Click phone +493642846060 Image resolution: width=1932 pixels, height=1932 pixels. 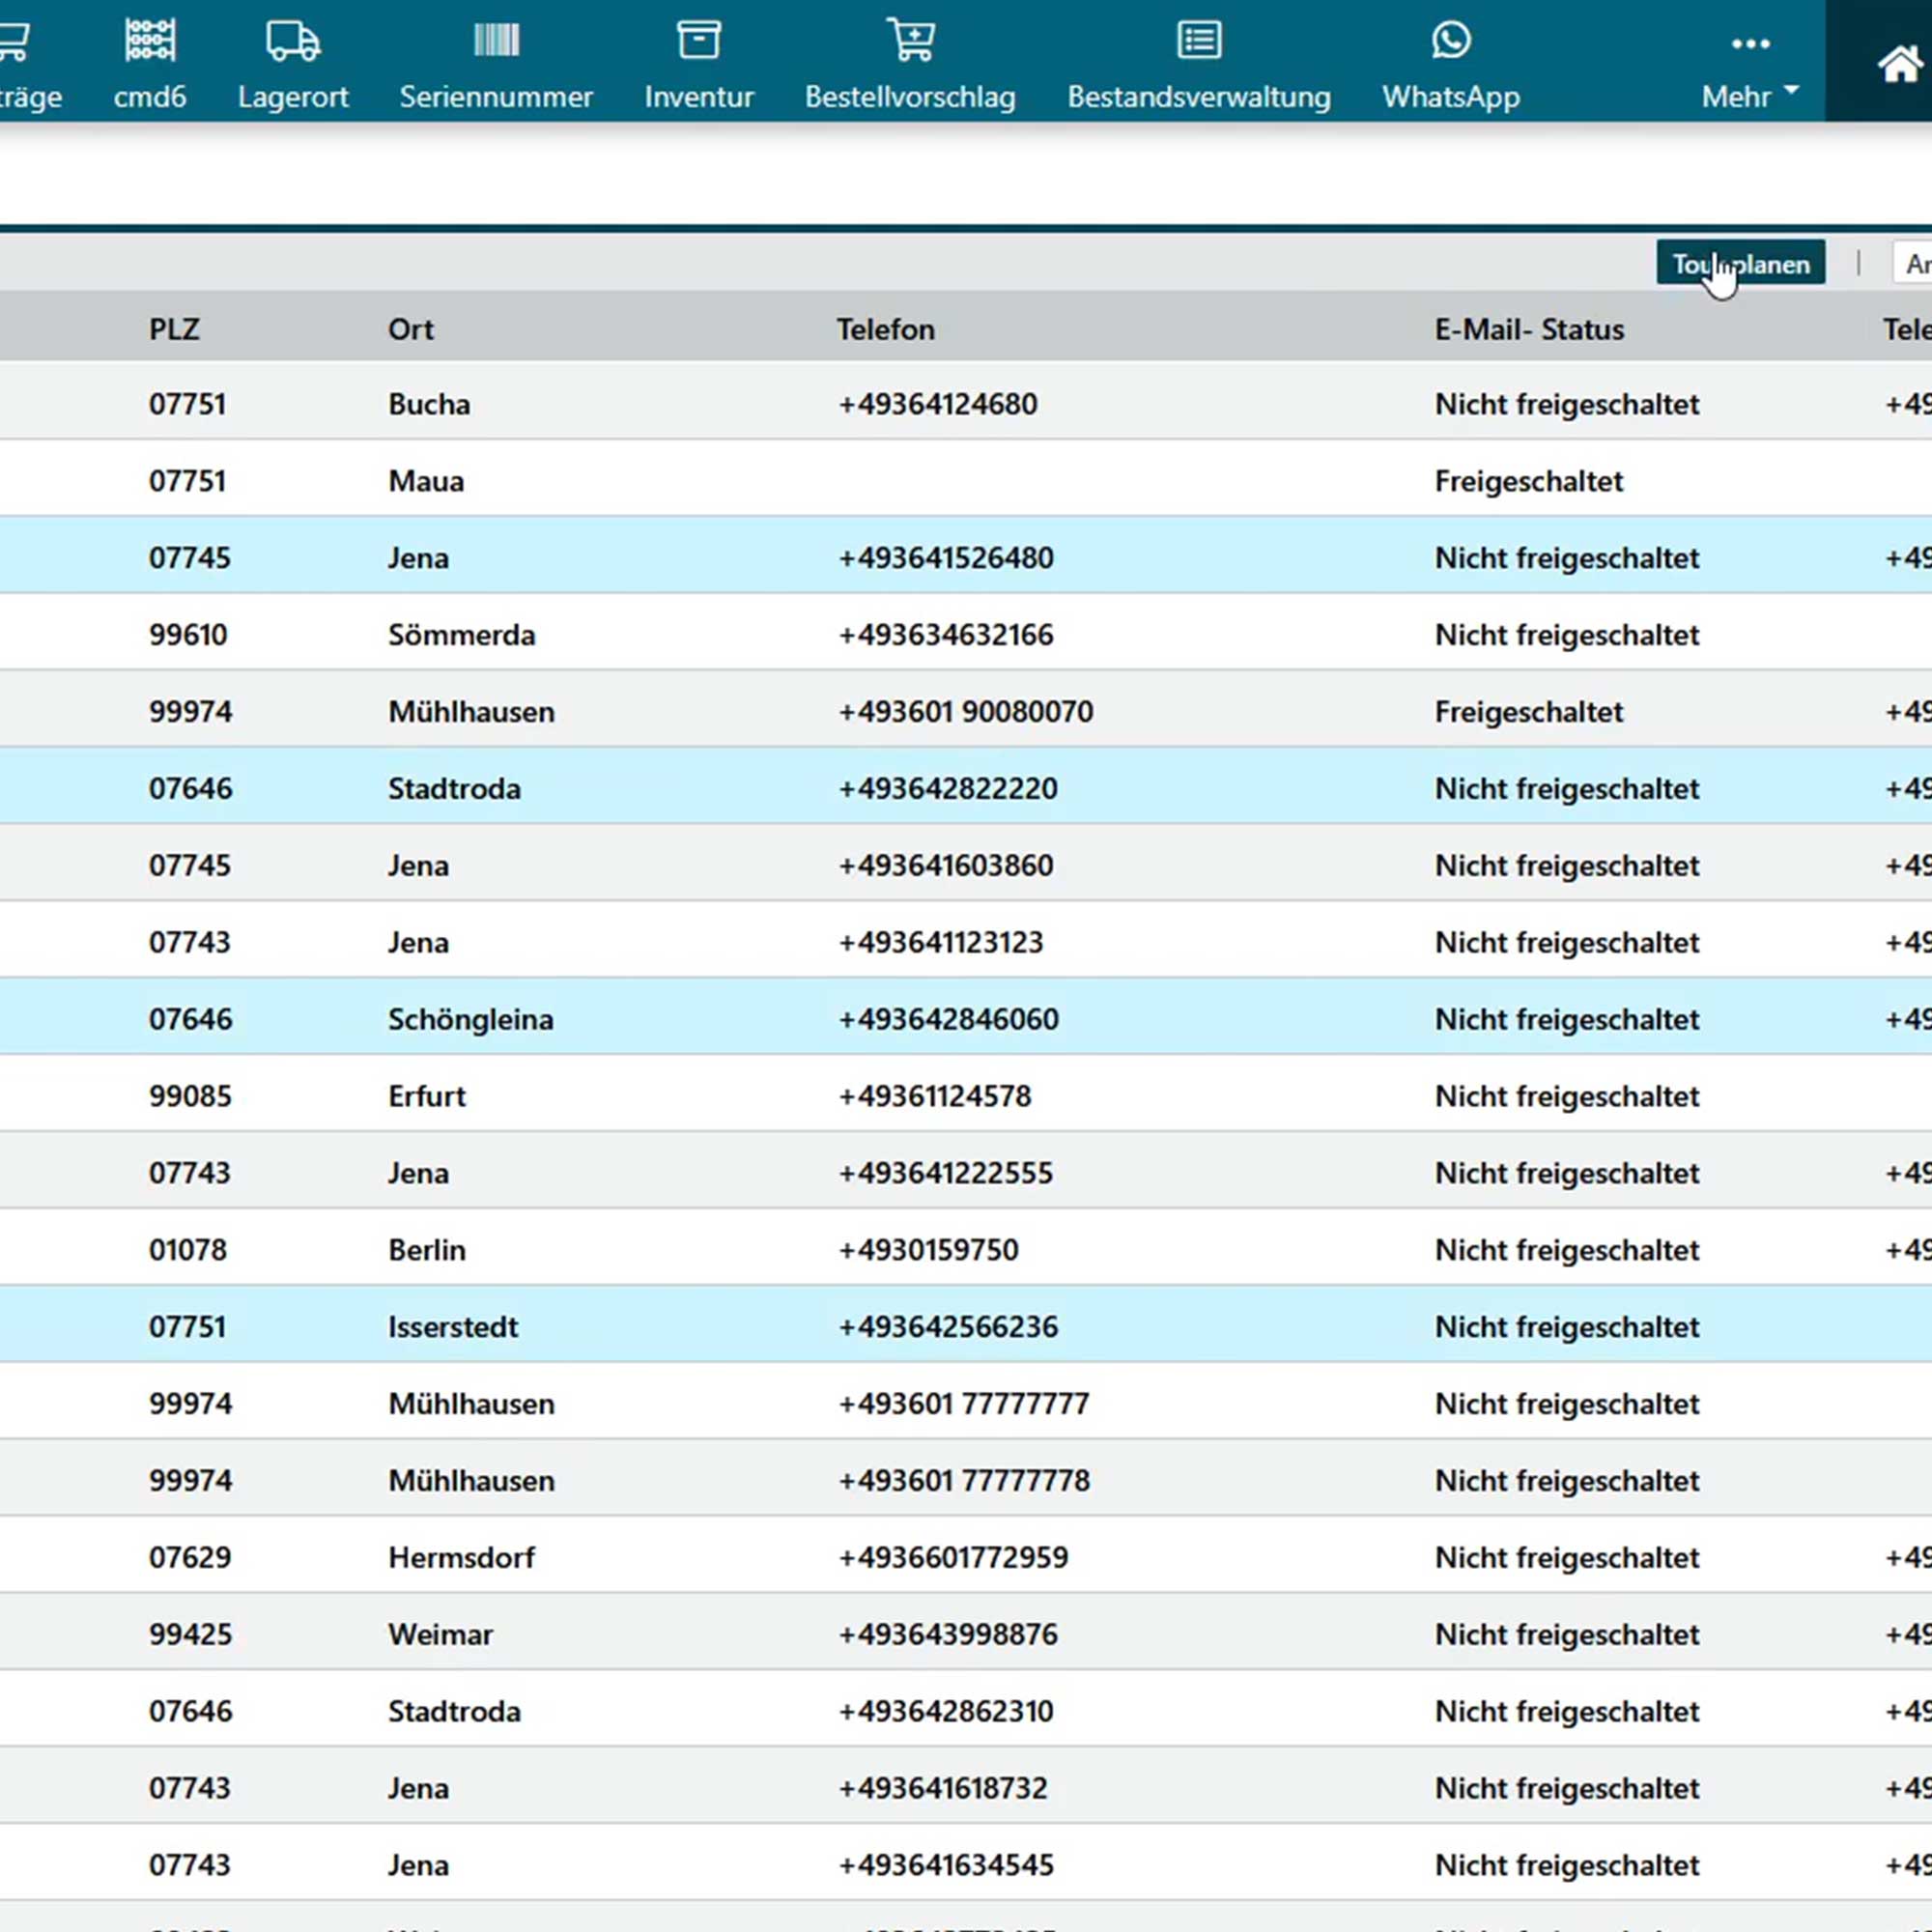(x=948, y=1020)
